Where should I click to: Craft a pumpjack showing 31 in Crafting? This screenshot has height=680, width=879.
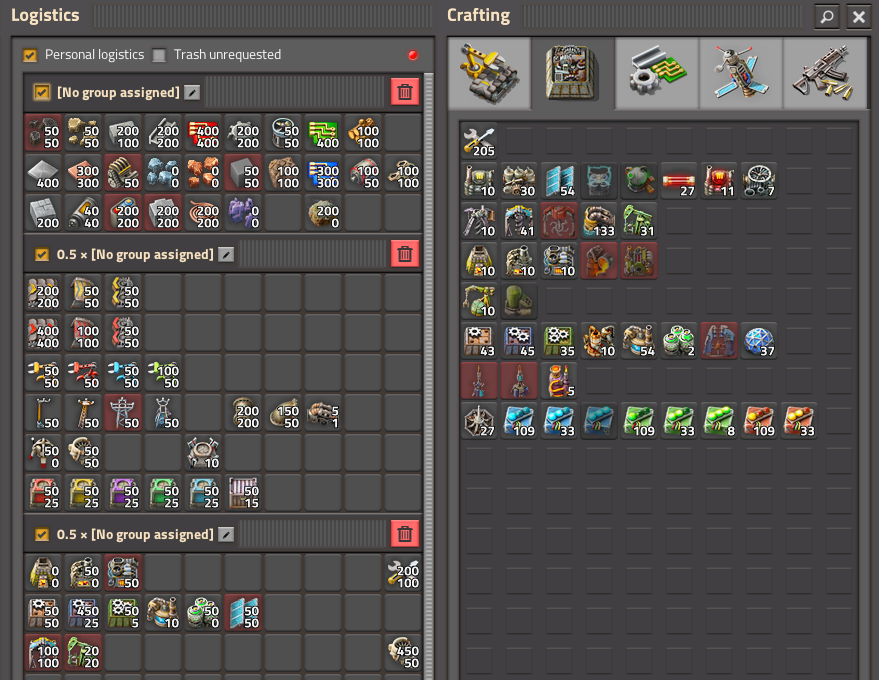(x=639, y=221)
